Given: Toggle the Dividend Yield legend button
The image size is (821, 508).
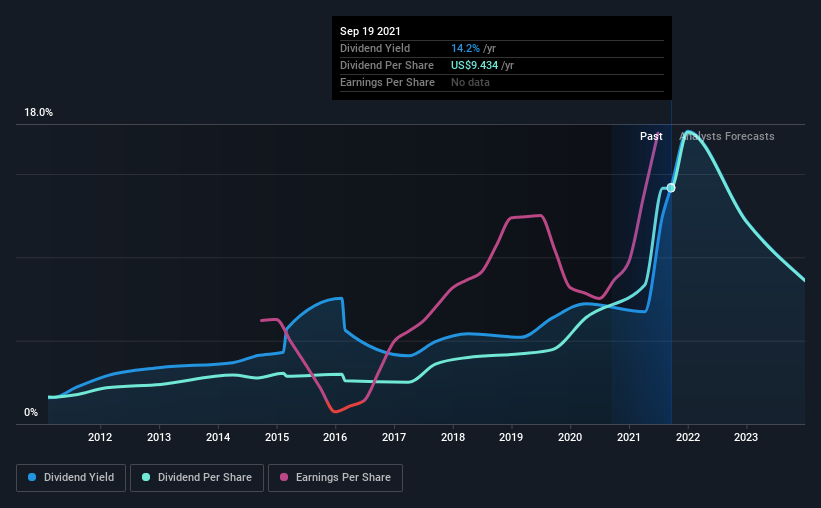Looking at the screenshot, I should click(71, 478).
